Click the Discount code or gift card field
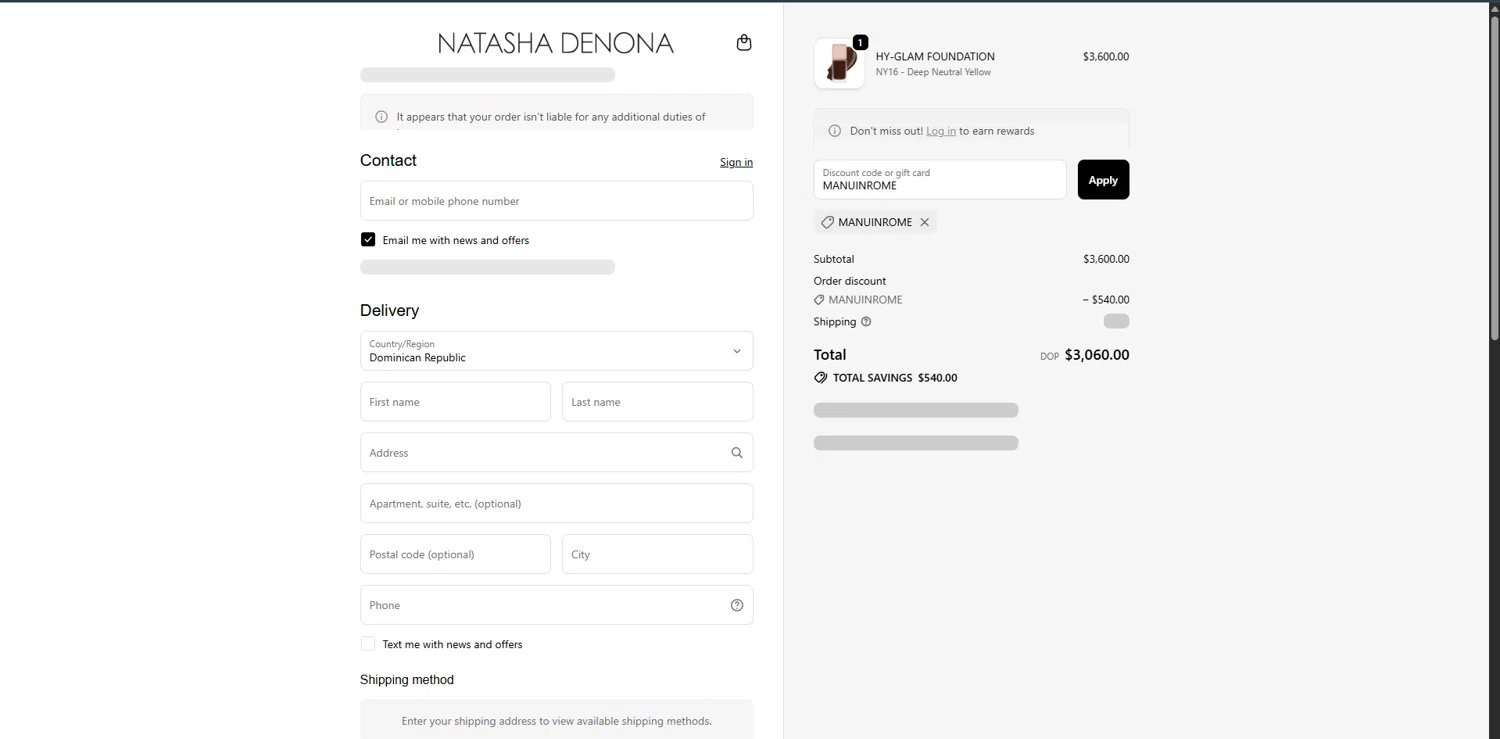 pyautogui.click(x=940, y=180)
